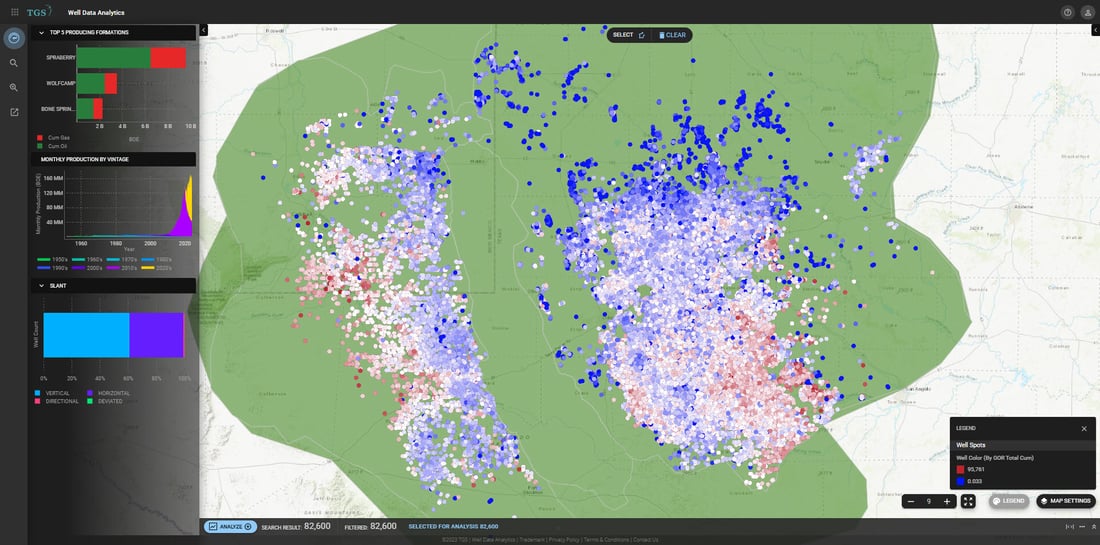Open the user account profile icon
This screenshot has height=545, width=1100.
click(1087, 12)
